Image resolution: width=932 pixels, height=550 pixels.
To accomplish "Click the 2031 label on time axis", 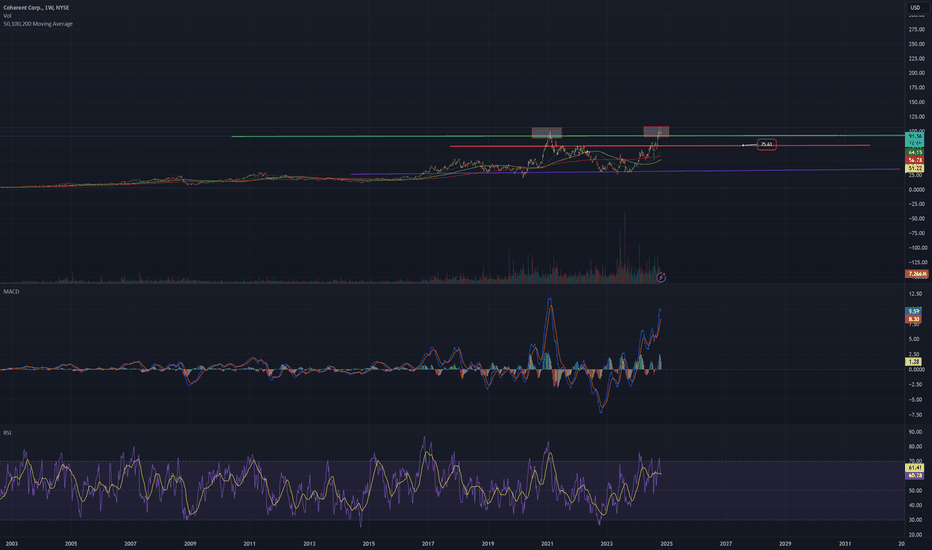I will coord(845,543).
